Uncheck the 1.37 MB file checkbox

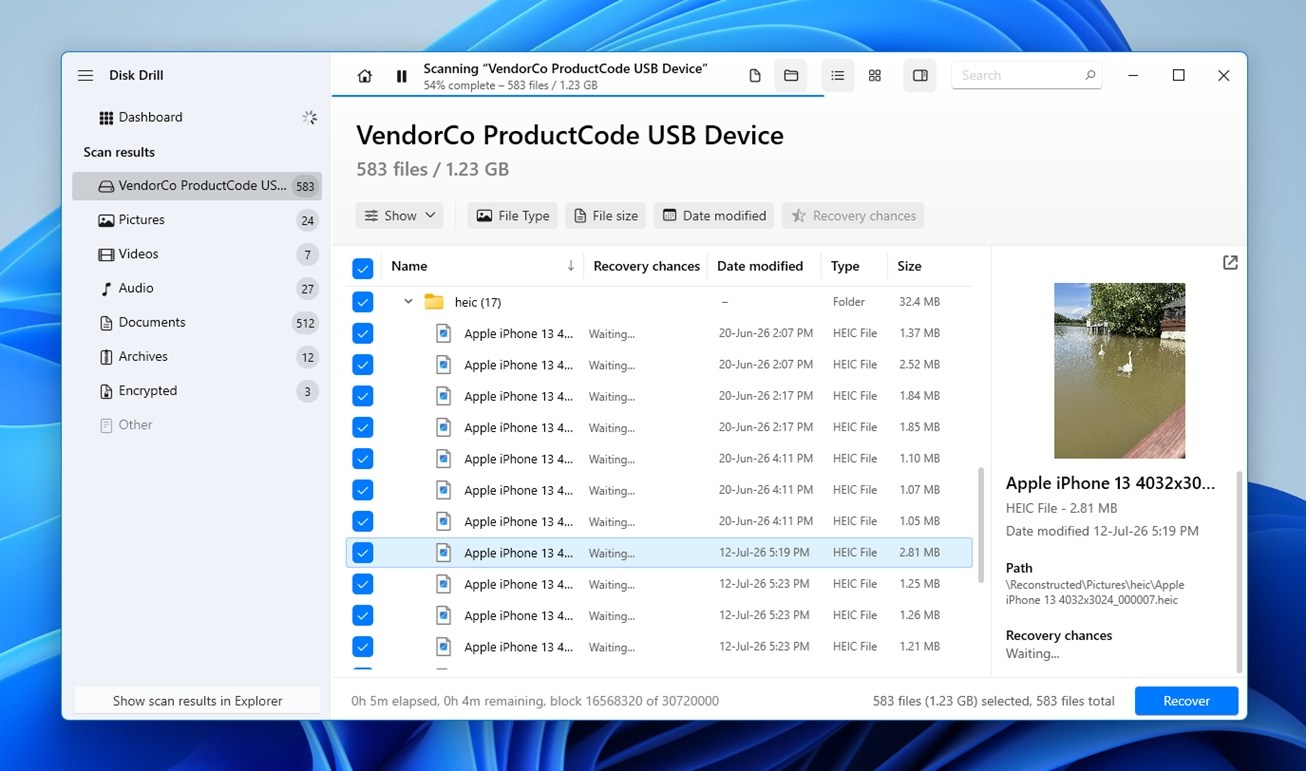(363, 333)
